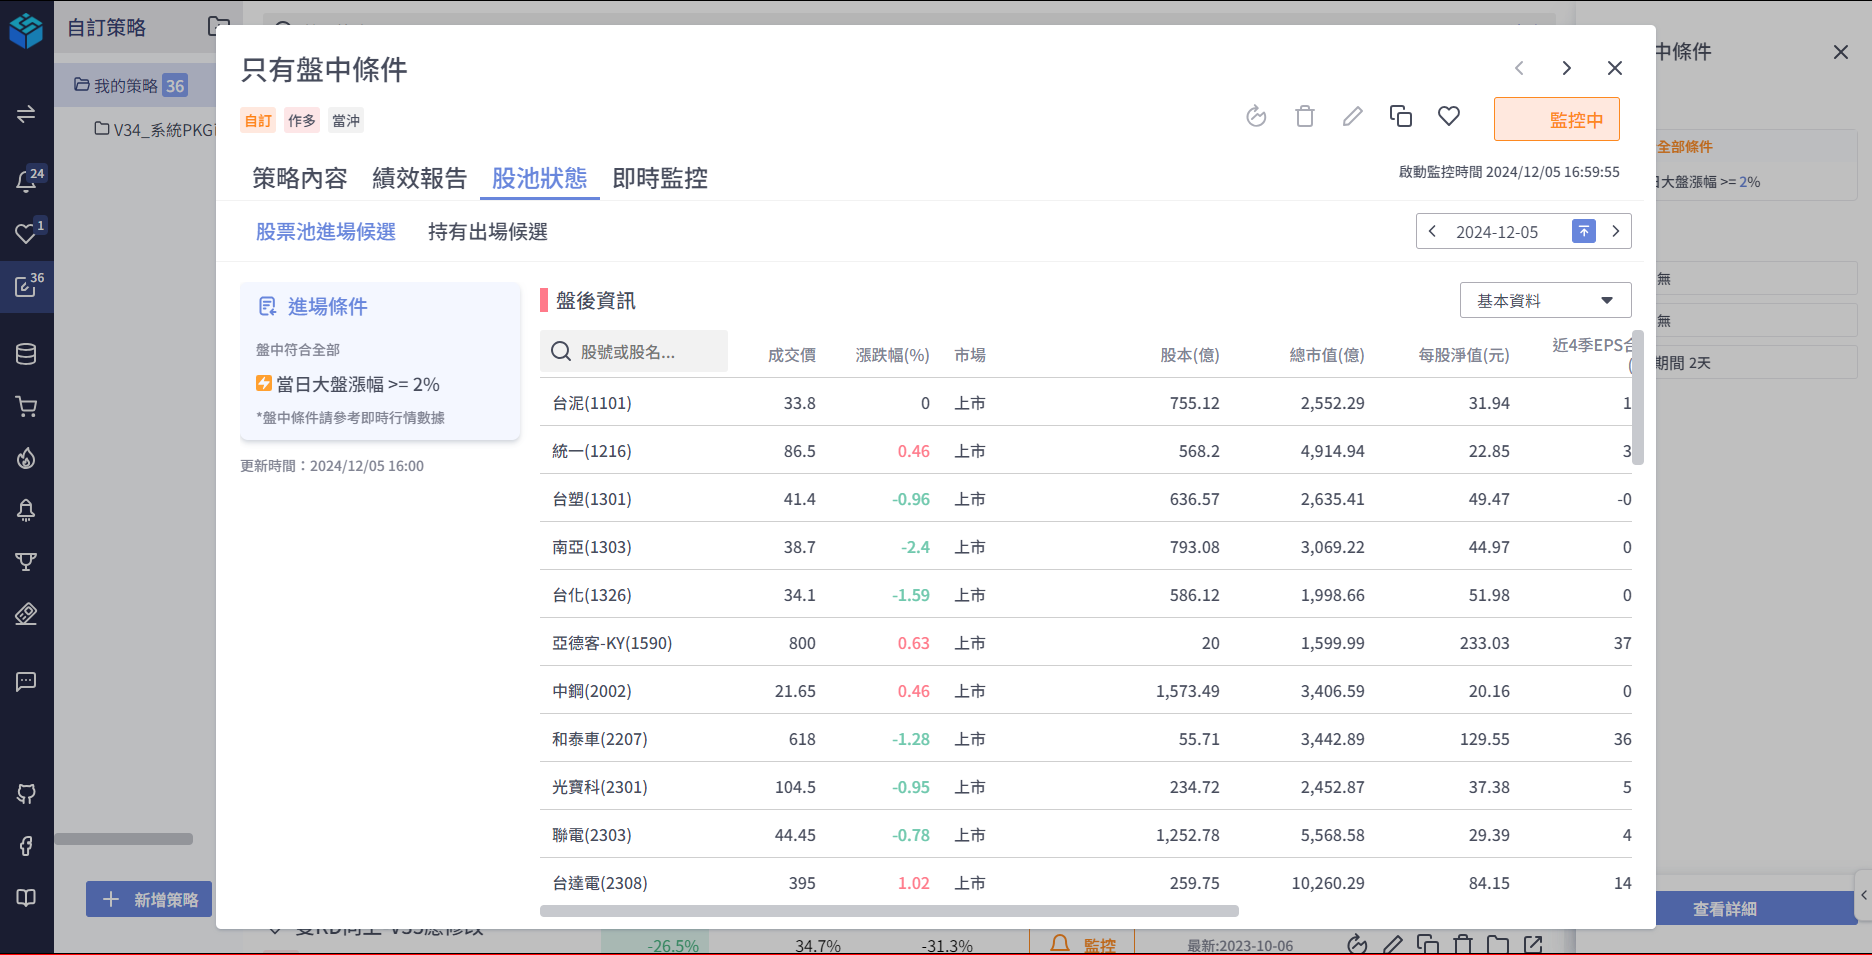Click the trash delete strategy icon
This screenshot has width=1872, height=955.
(1304, 117)
